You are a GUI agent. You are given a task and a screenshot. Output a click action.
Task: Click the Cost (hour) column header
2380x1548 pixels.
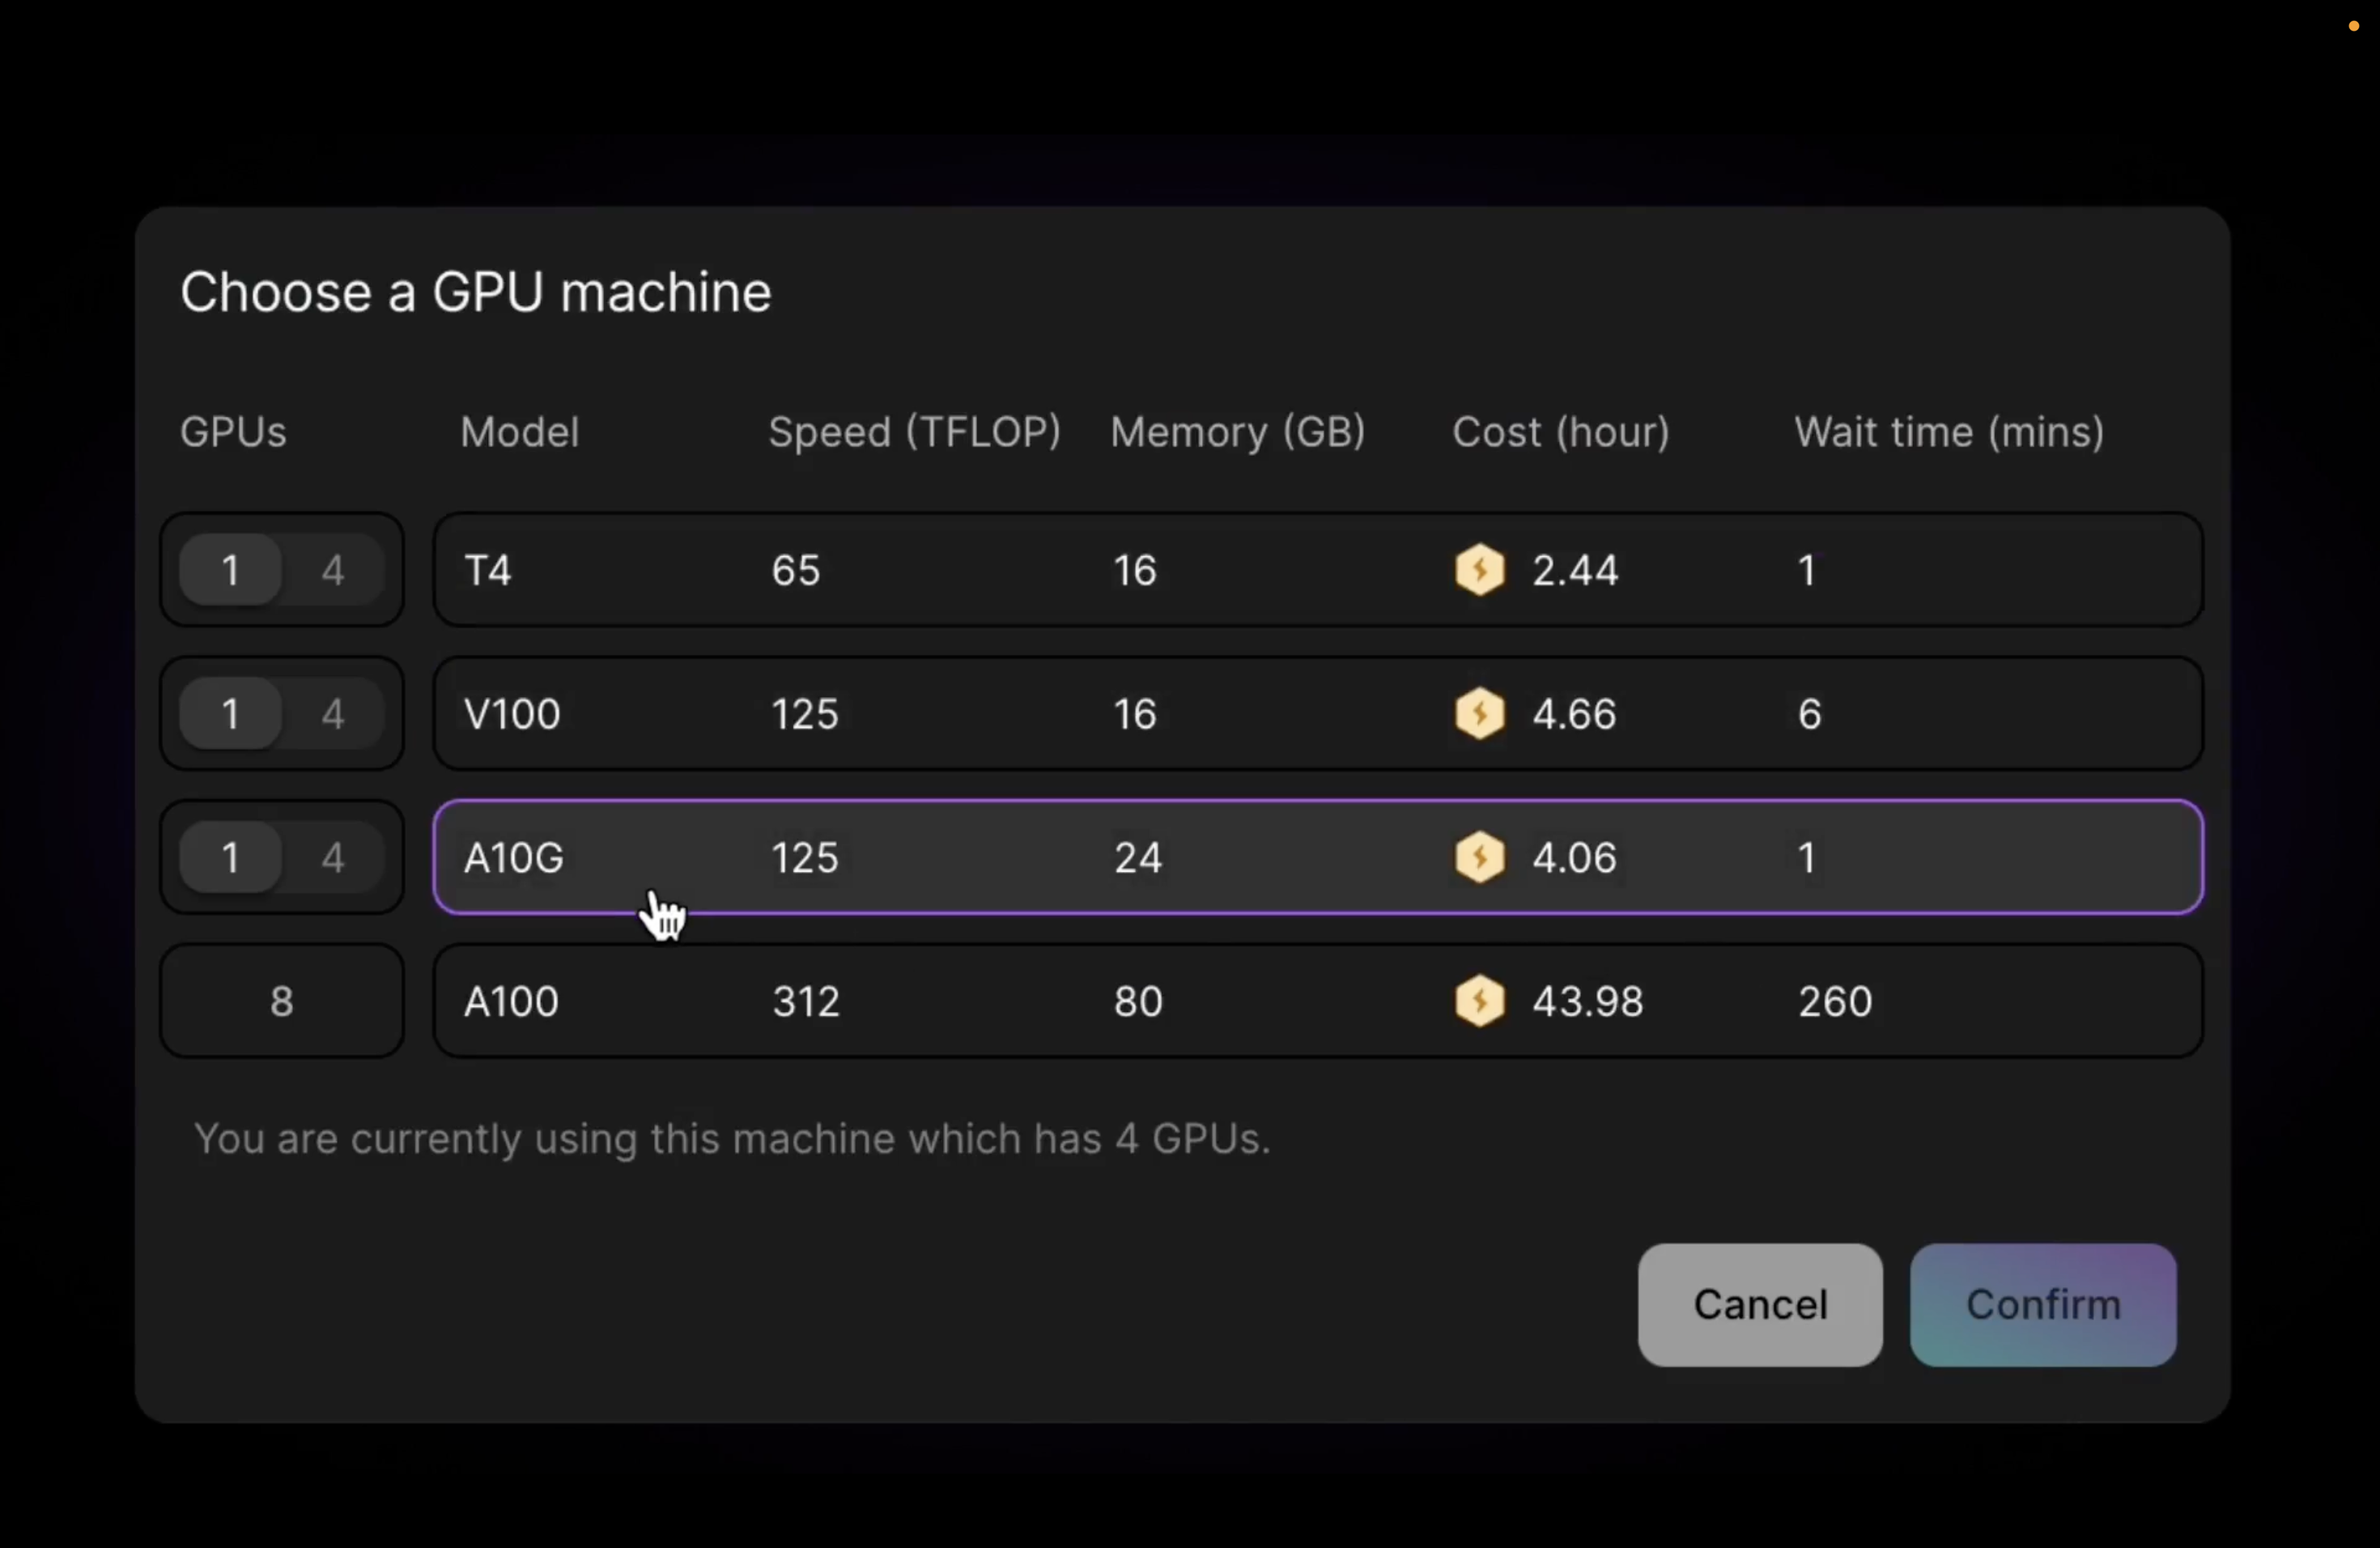click(1560, 432)
